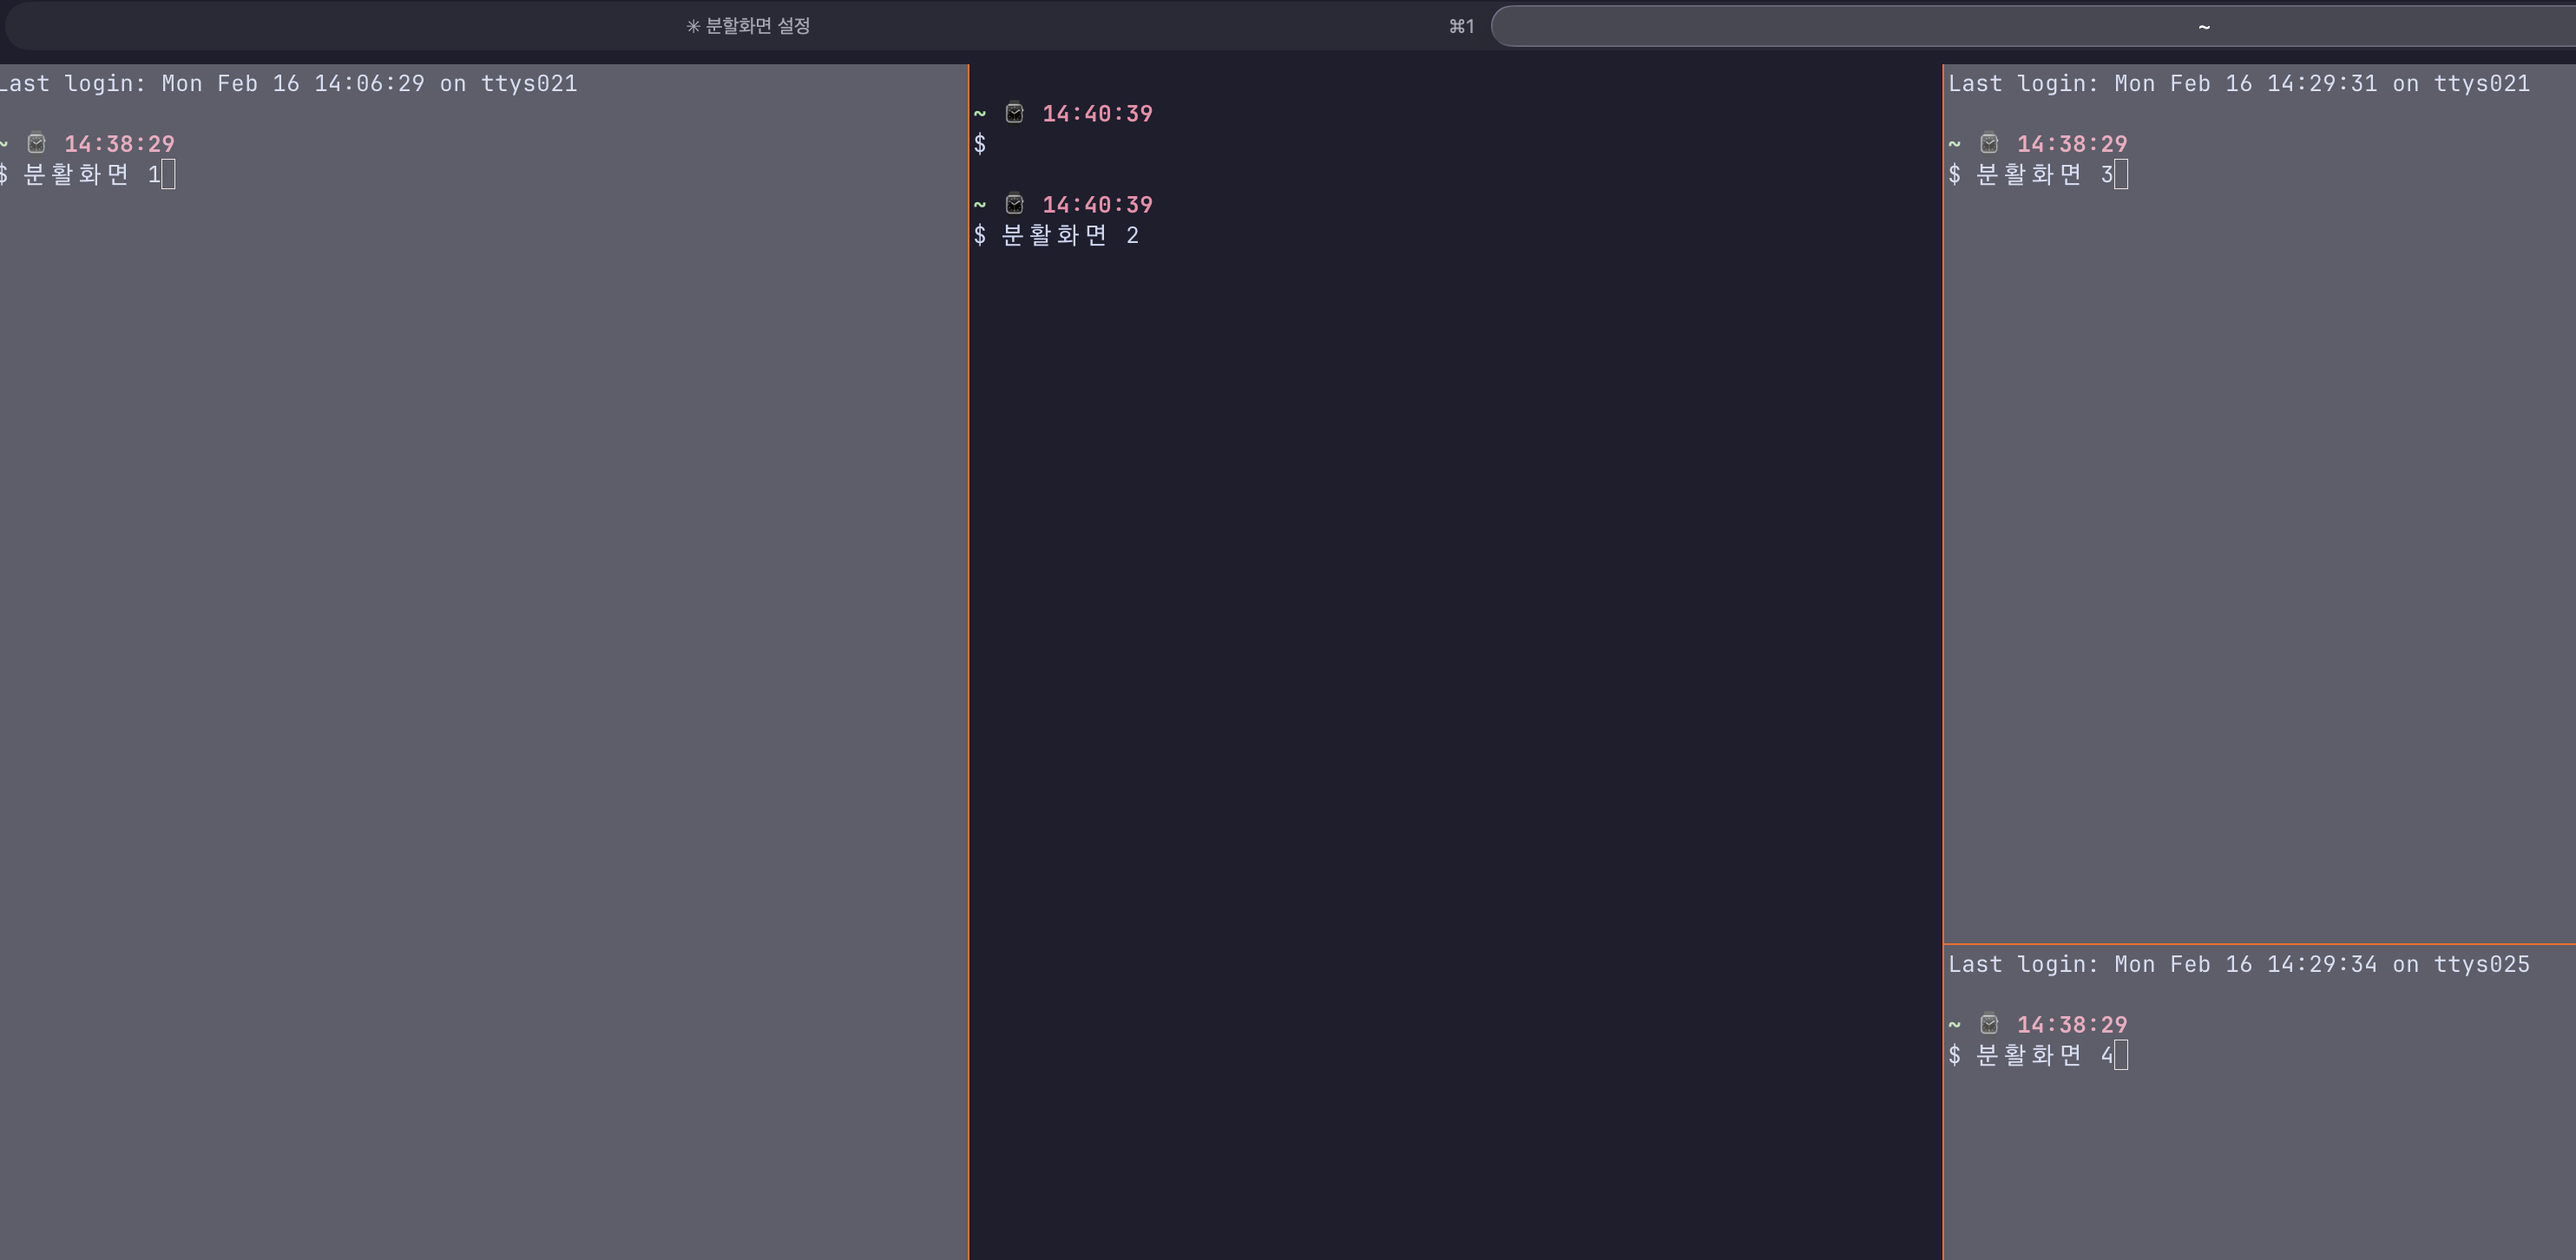Screen dimensions: 2576x1260
Task: Click the first 14:40:39 timestamp
Action: pos(1097,113)
